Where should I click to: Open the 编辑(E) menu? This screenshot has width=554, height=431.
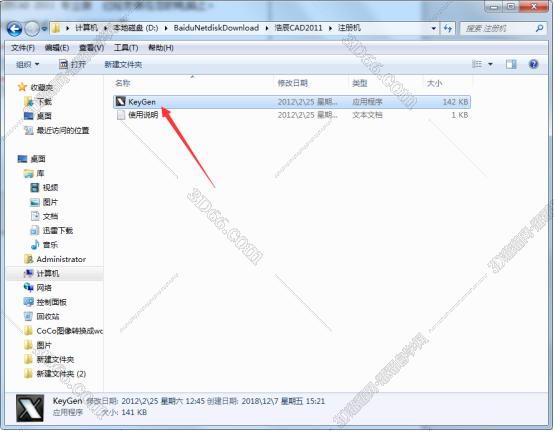pyautogui.click(x=57, y=47)
